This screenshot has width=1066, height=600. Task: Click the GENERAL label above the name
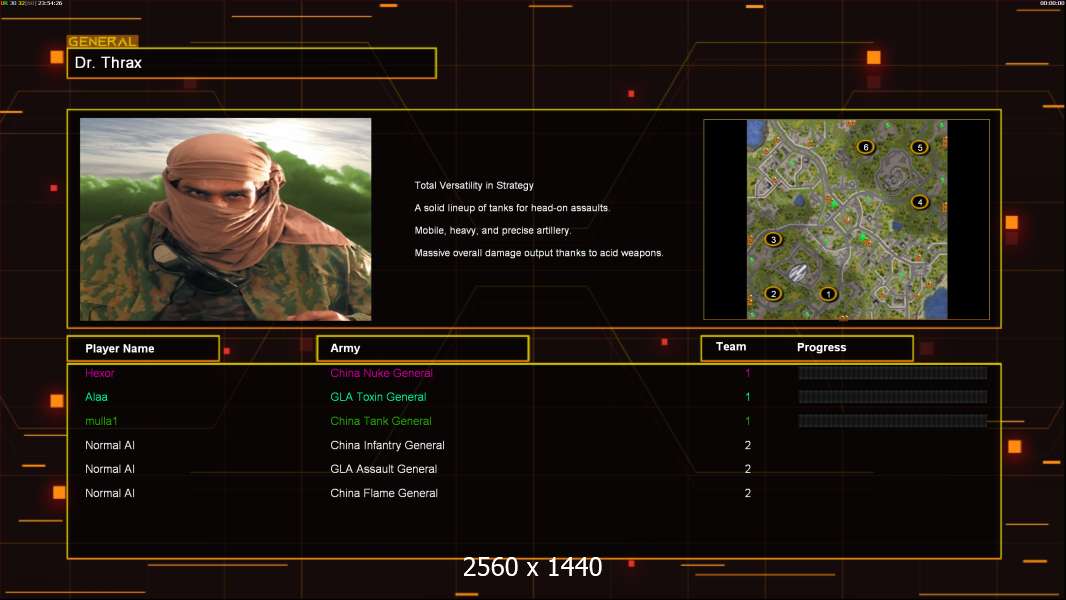[102, 42]
